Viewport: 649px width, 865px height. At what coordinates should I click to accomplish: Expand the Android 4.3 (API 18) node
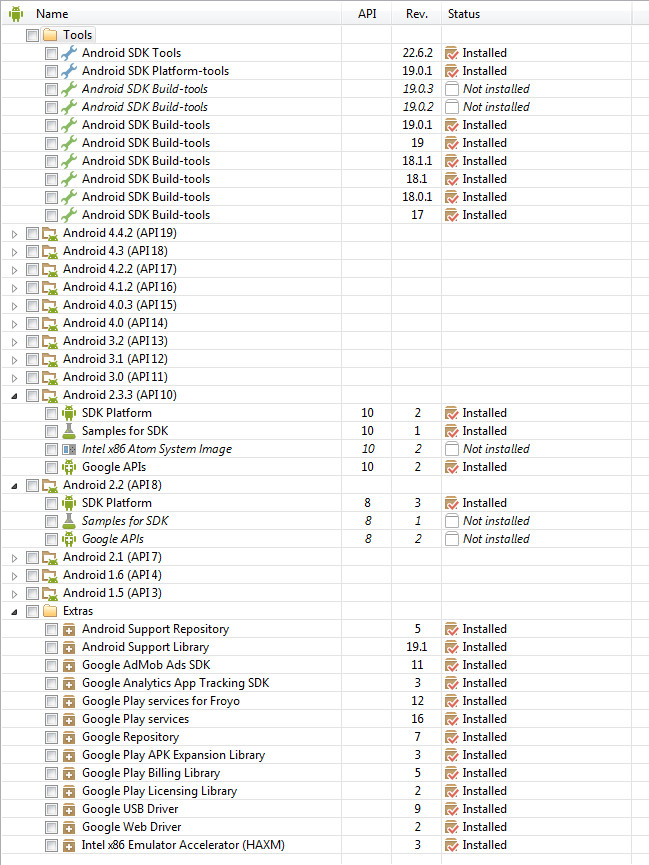point(14,251)
